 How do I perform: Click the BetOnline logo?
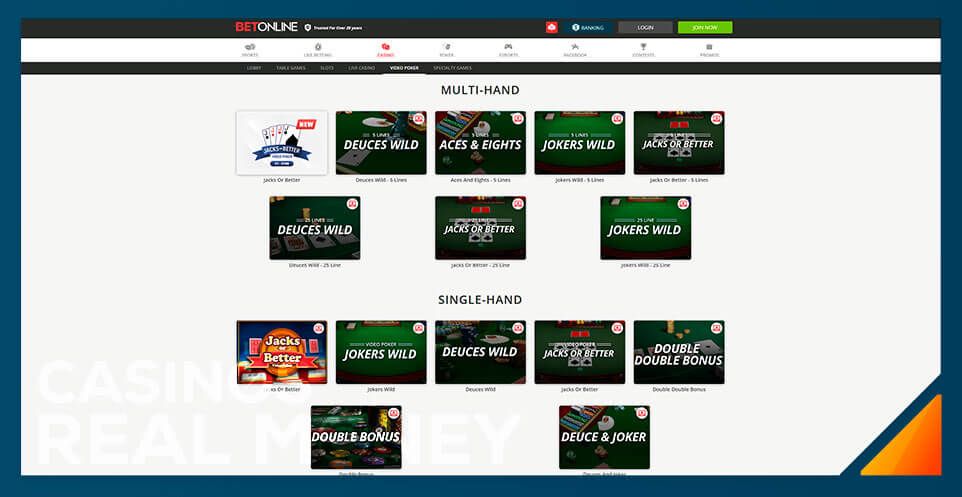point(266,27)
